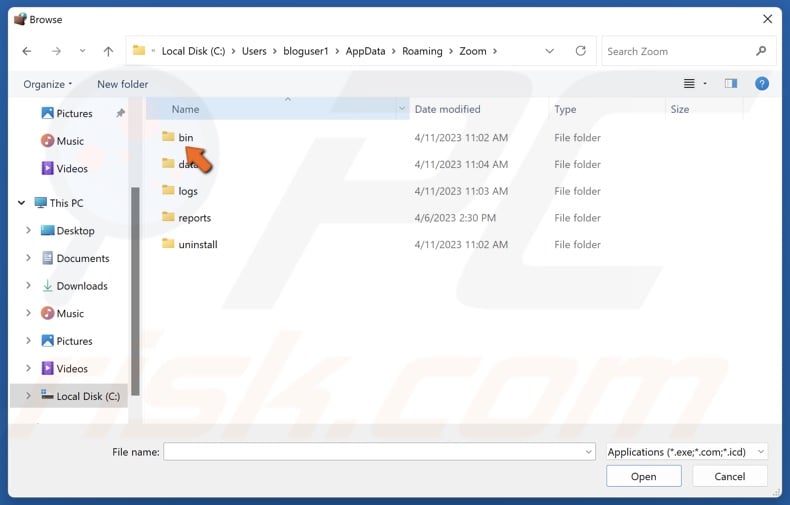The image size is (790, 505).
Task: Create a New folder
Action: click(x=122, y=84)
